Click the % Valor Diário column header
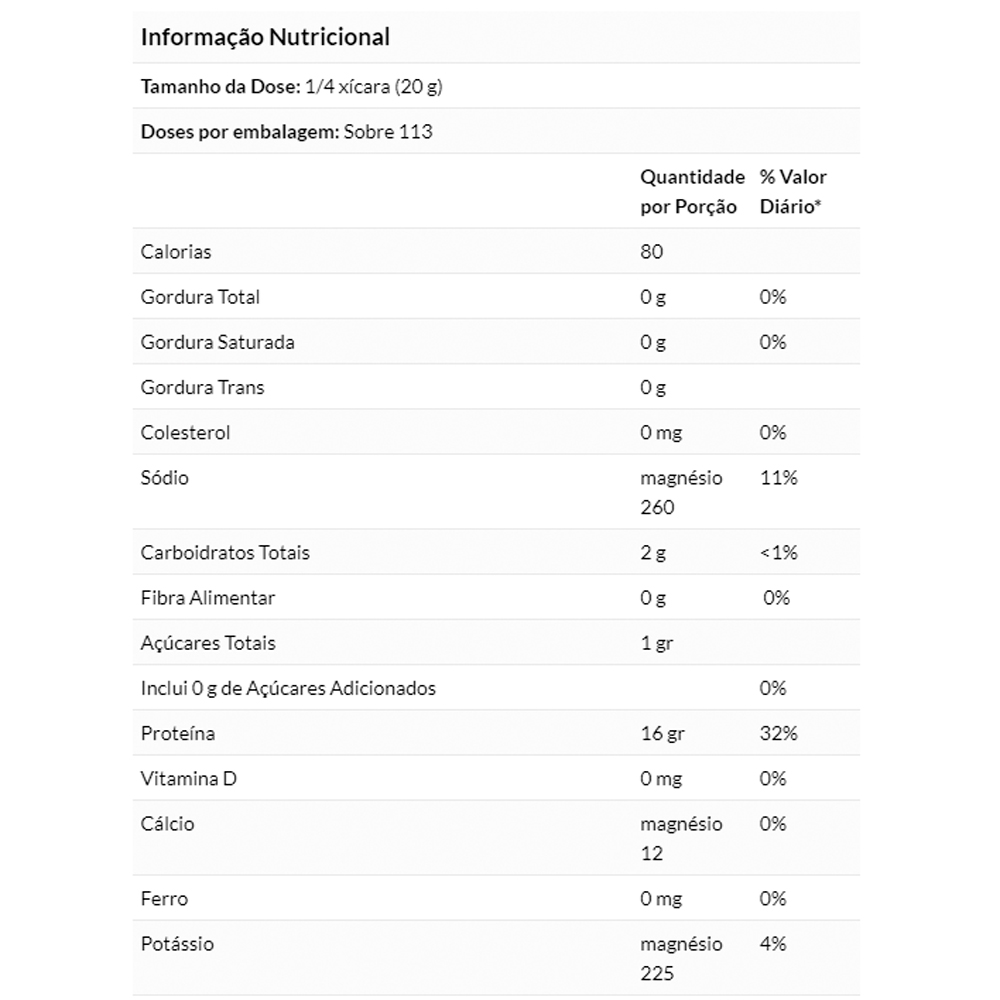The width and height of the screenshot is (1000, 1000). pos(793,191)
